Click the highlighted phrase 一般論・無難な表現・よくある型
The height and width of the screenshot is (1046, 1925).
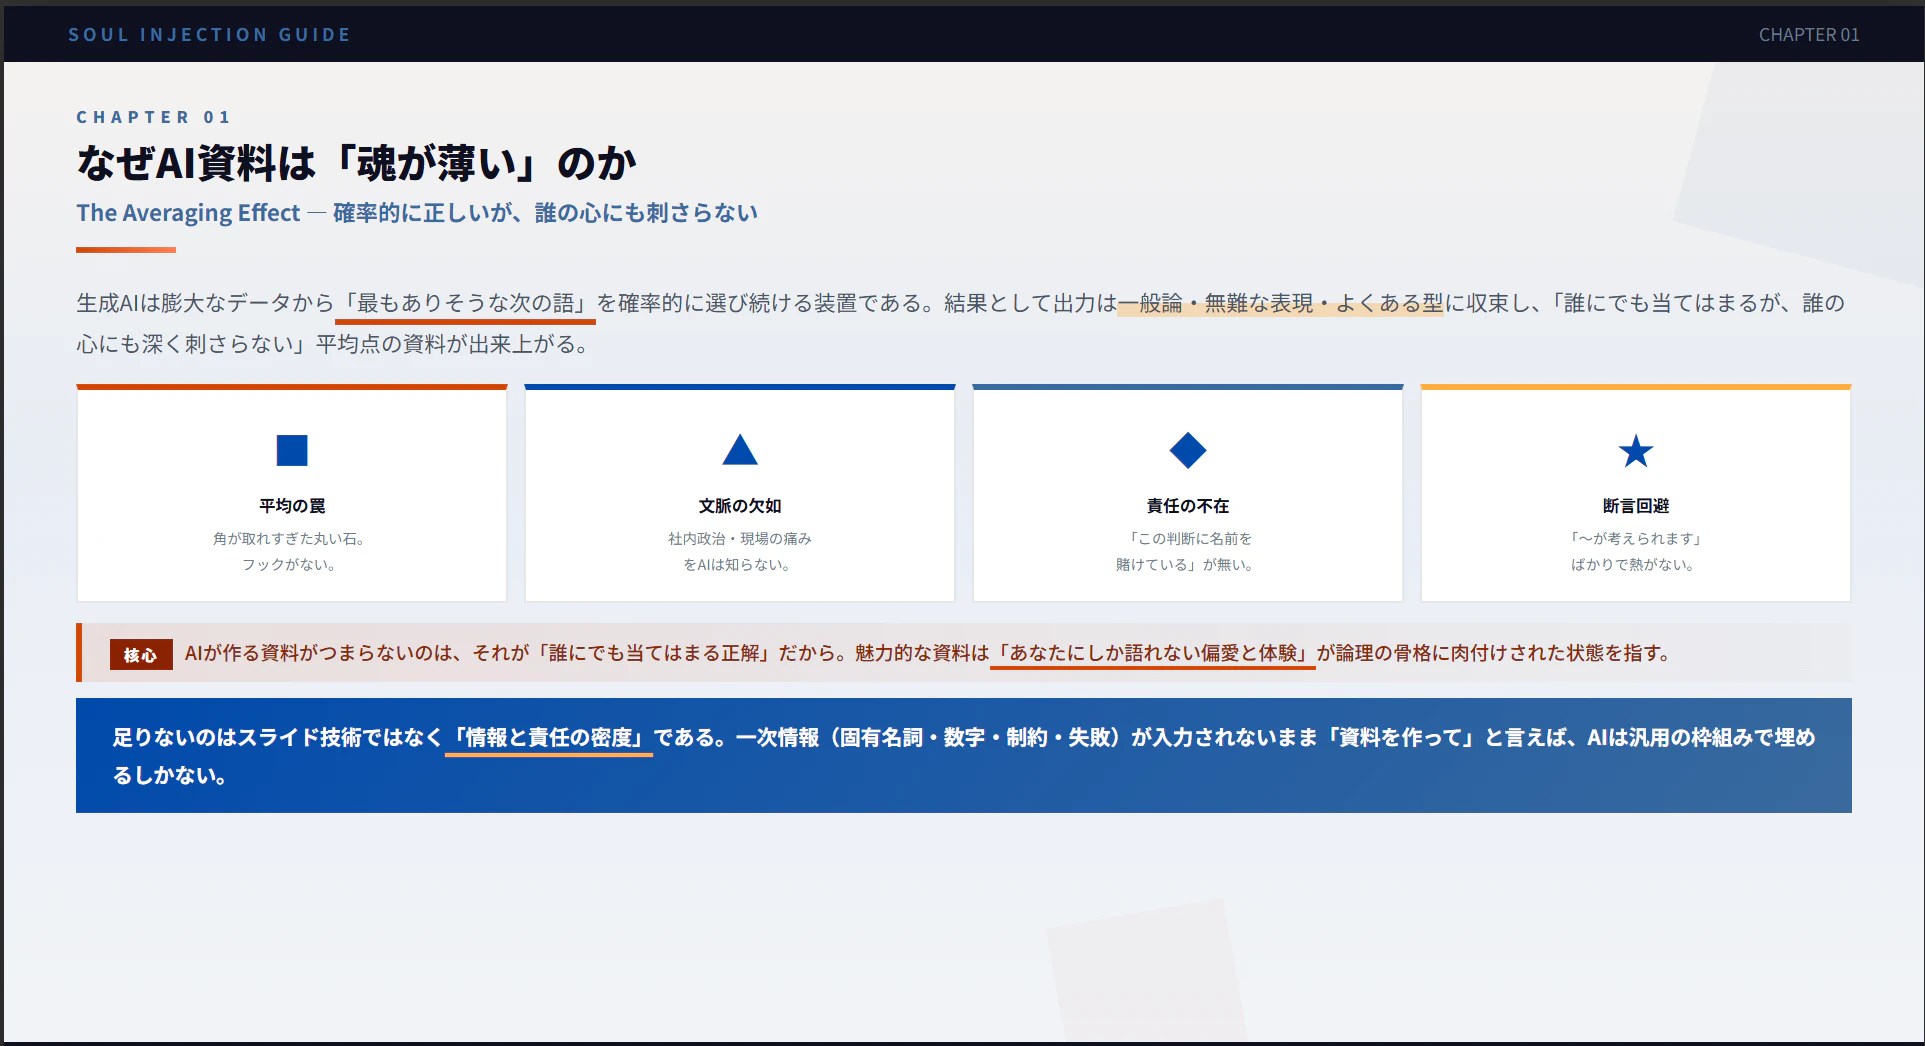[1281, 303]
